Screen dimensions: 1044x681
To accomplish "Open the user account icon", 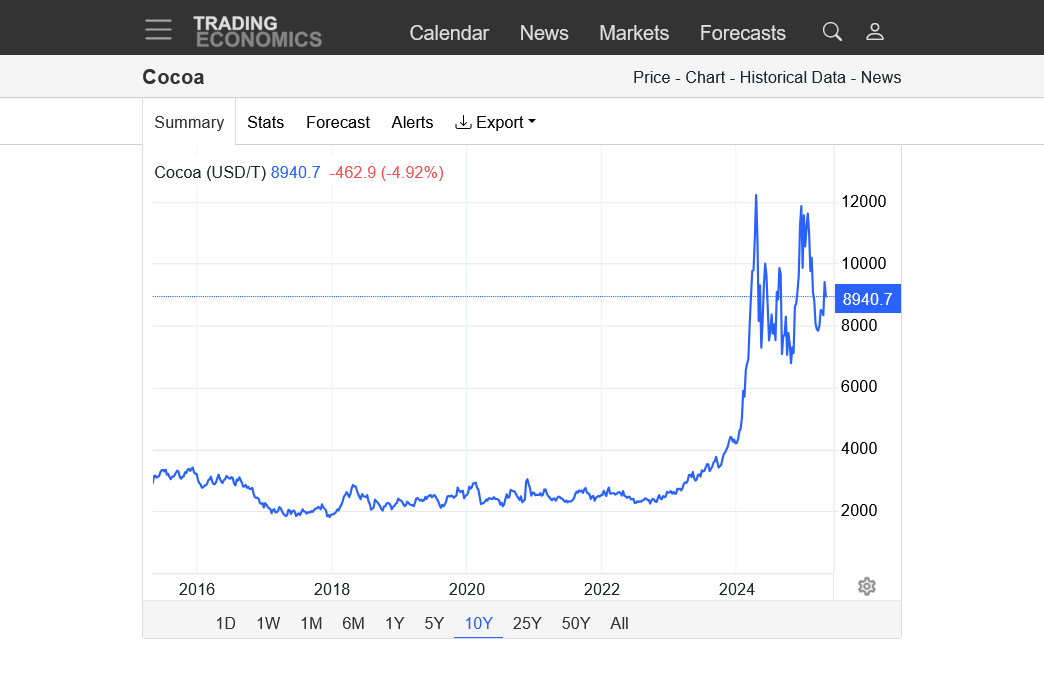I will (x=875, y=32).
